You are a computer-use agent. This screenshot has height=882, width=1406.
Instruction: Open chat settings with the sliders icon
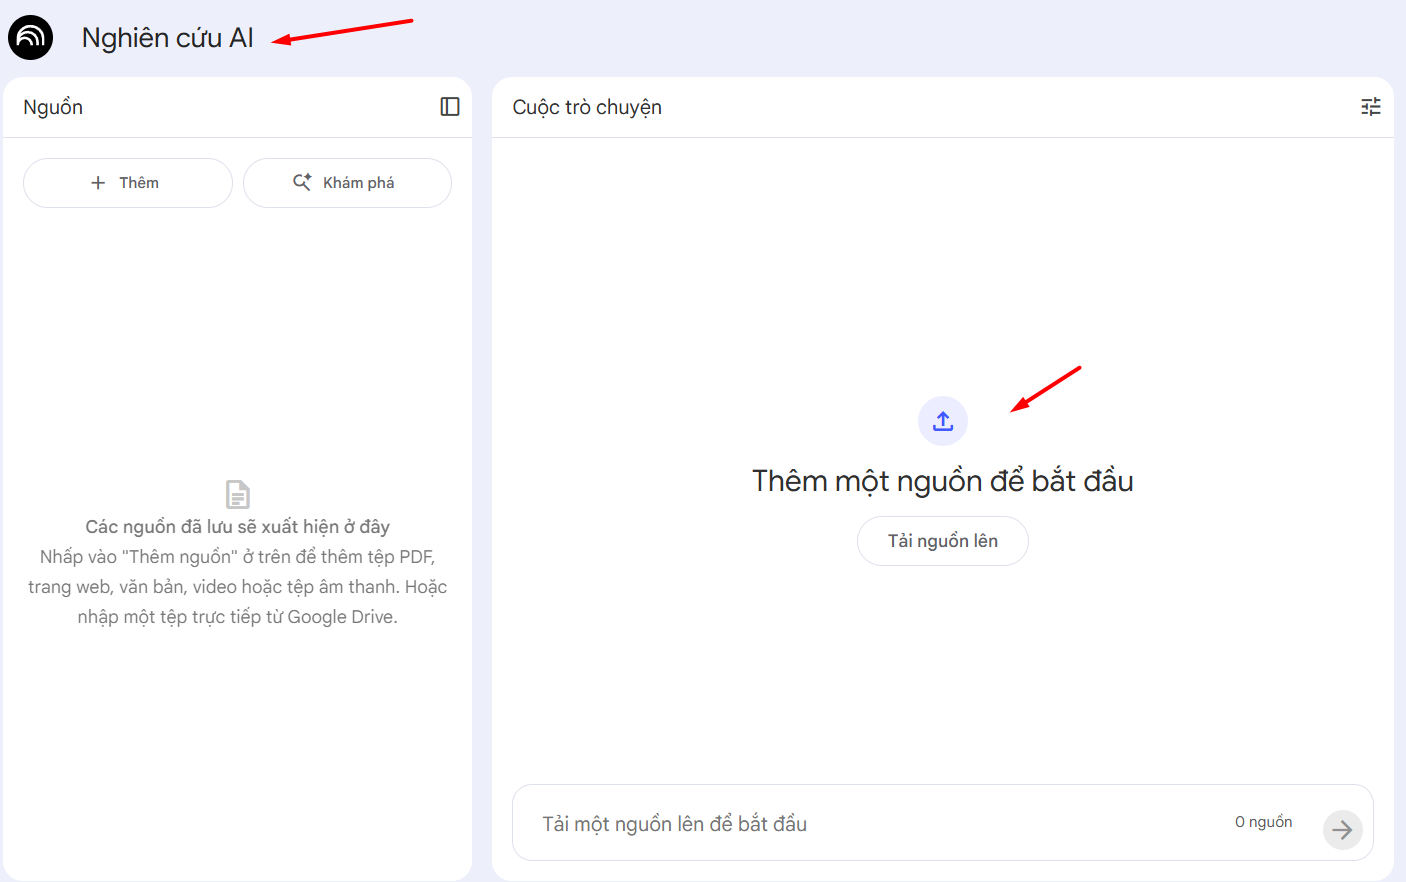click(1370, 106)
